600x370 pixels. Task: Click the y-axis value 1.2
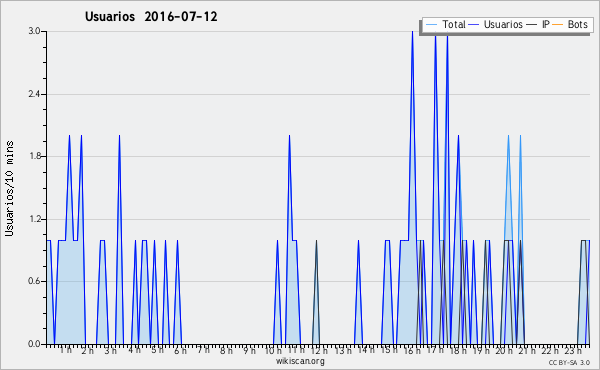pos(34,219)
